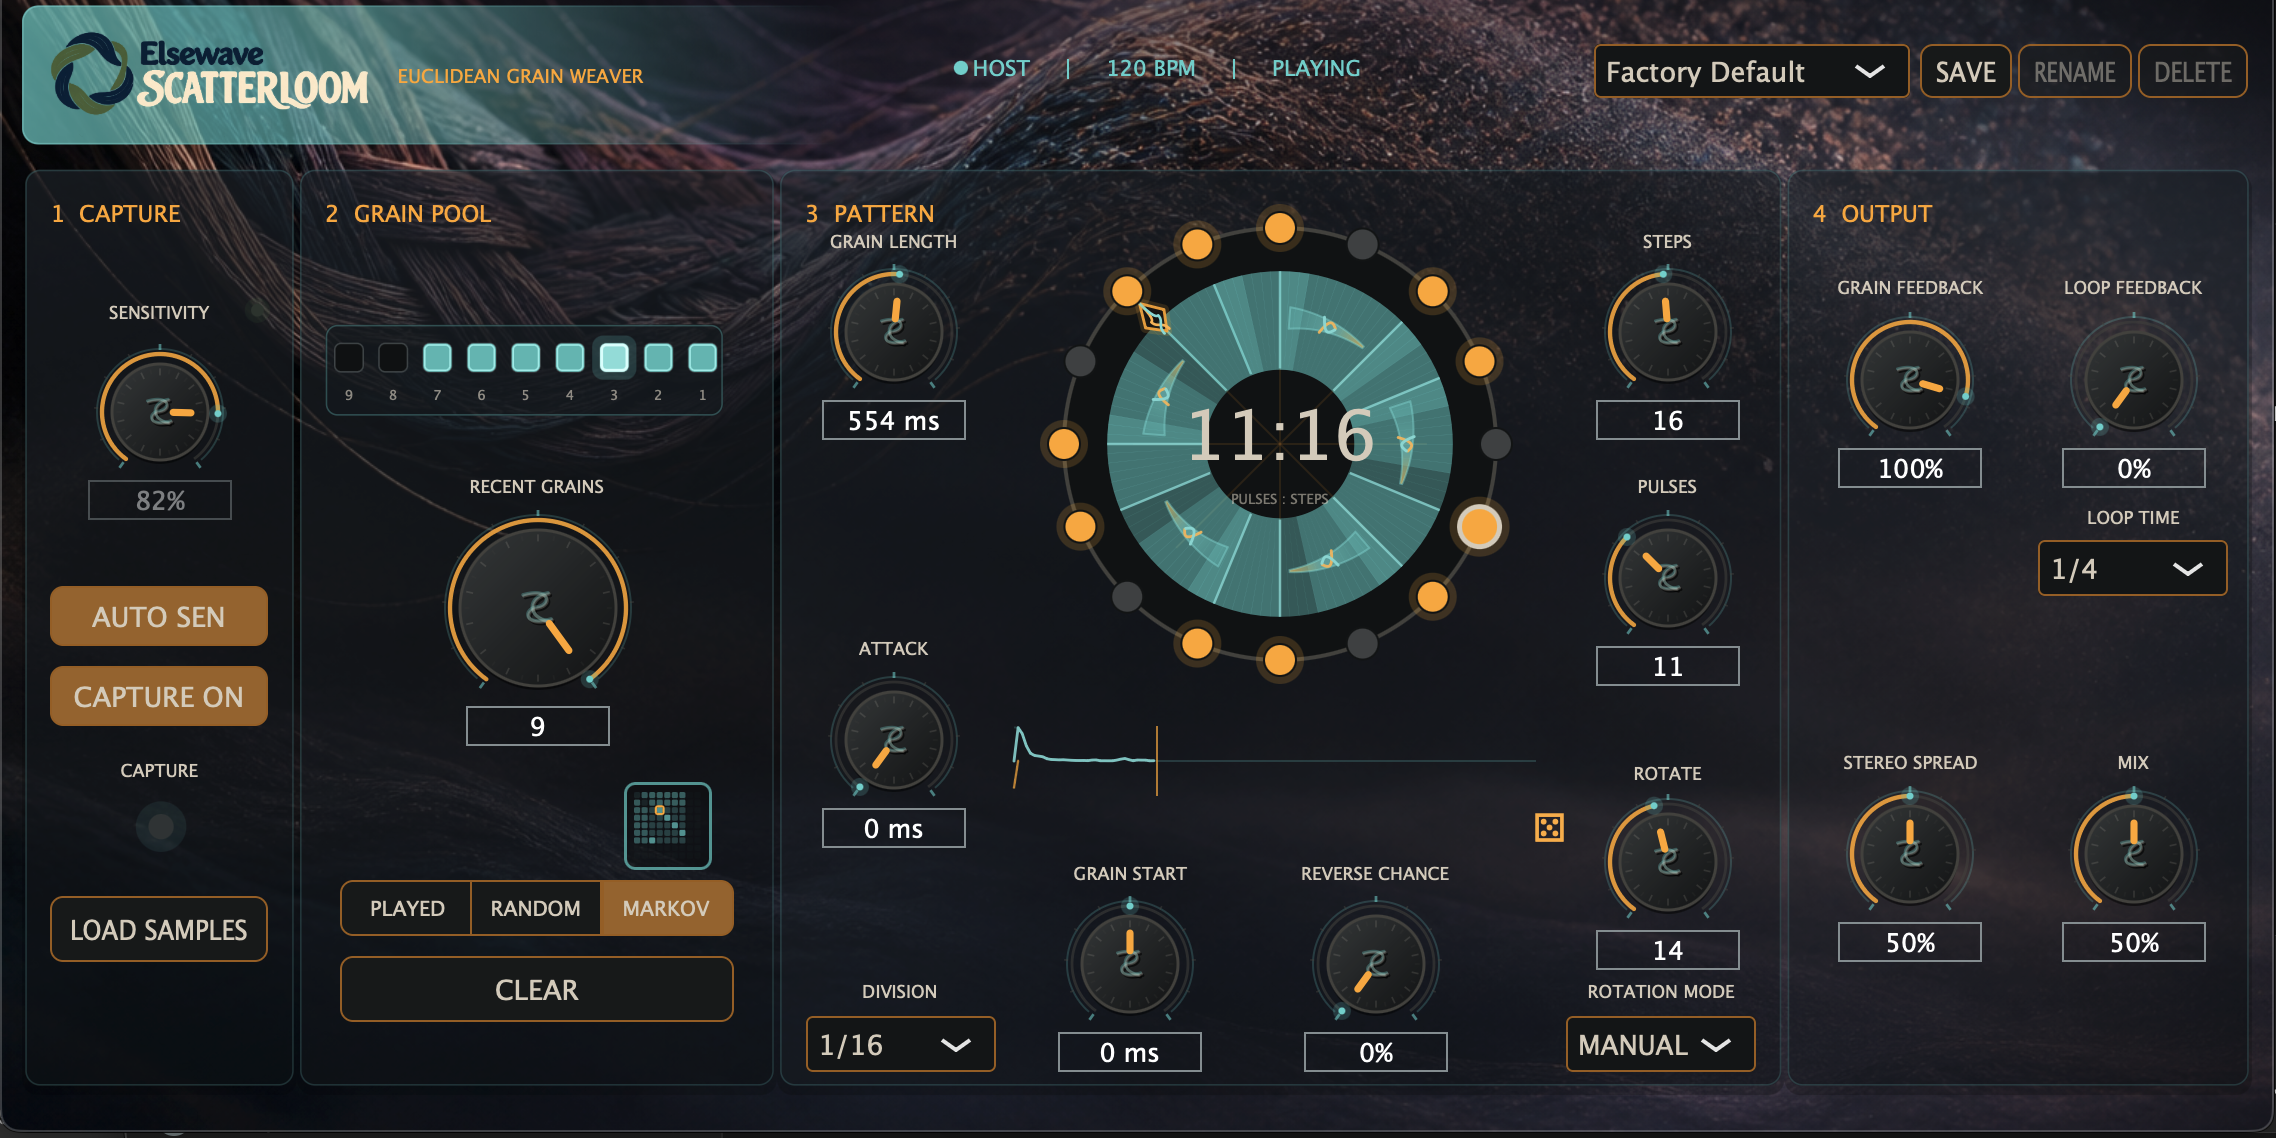2276x1138 pixels.
Task: Click the dice randomize pattern icon
Action: (1549, 827)
